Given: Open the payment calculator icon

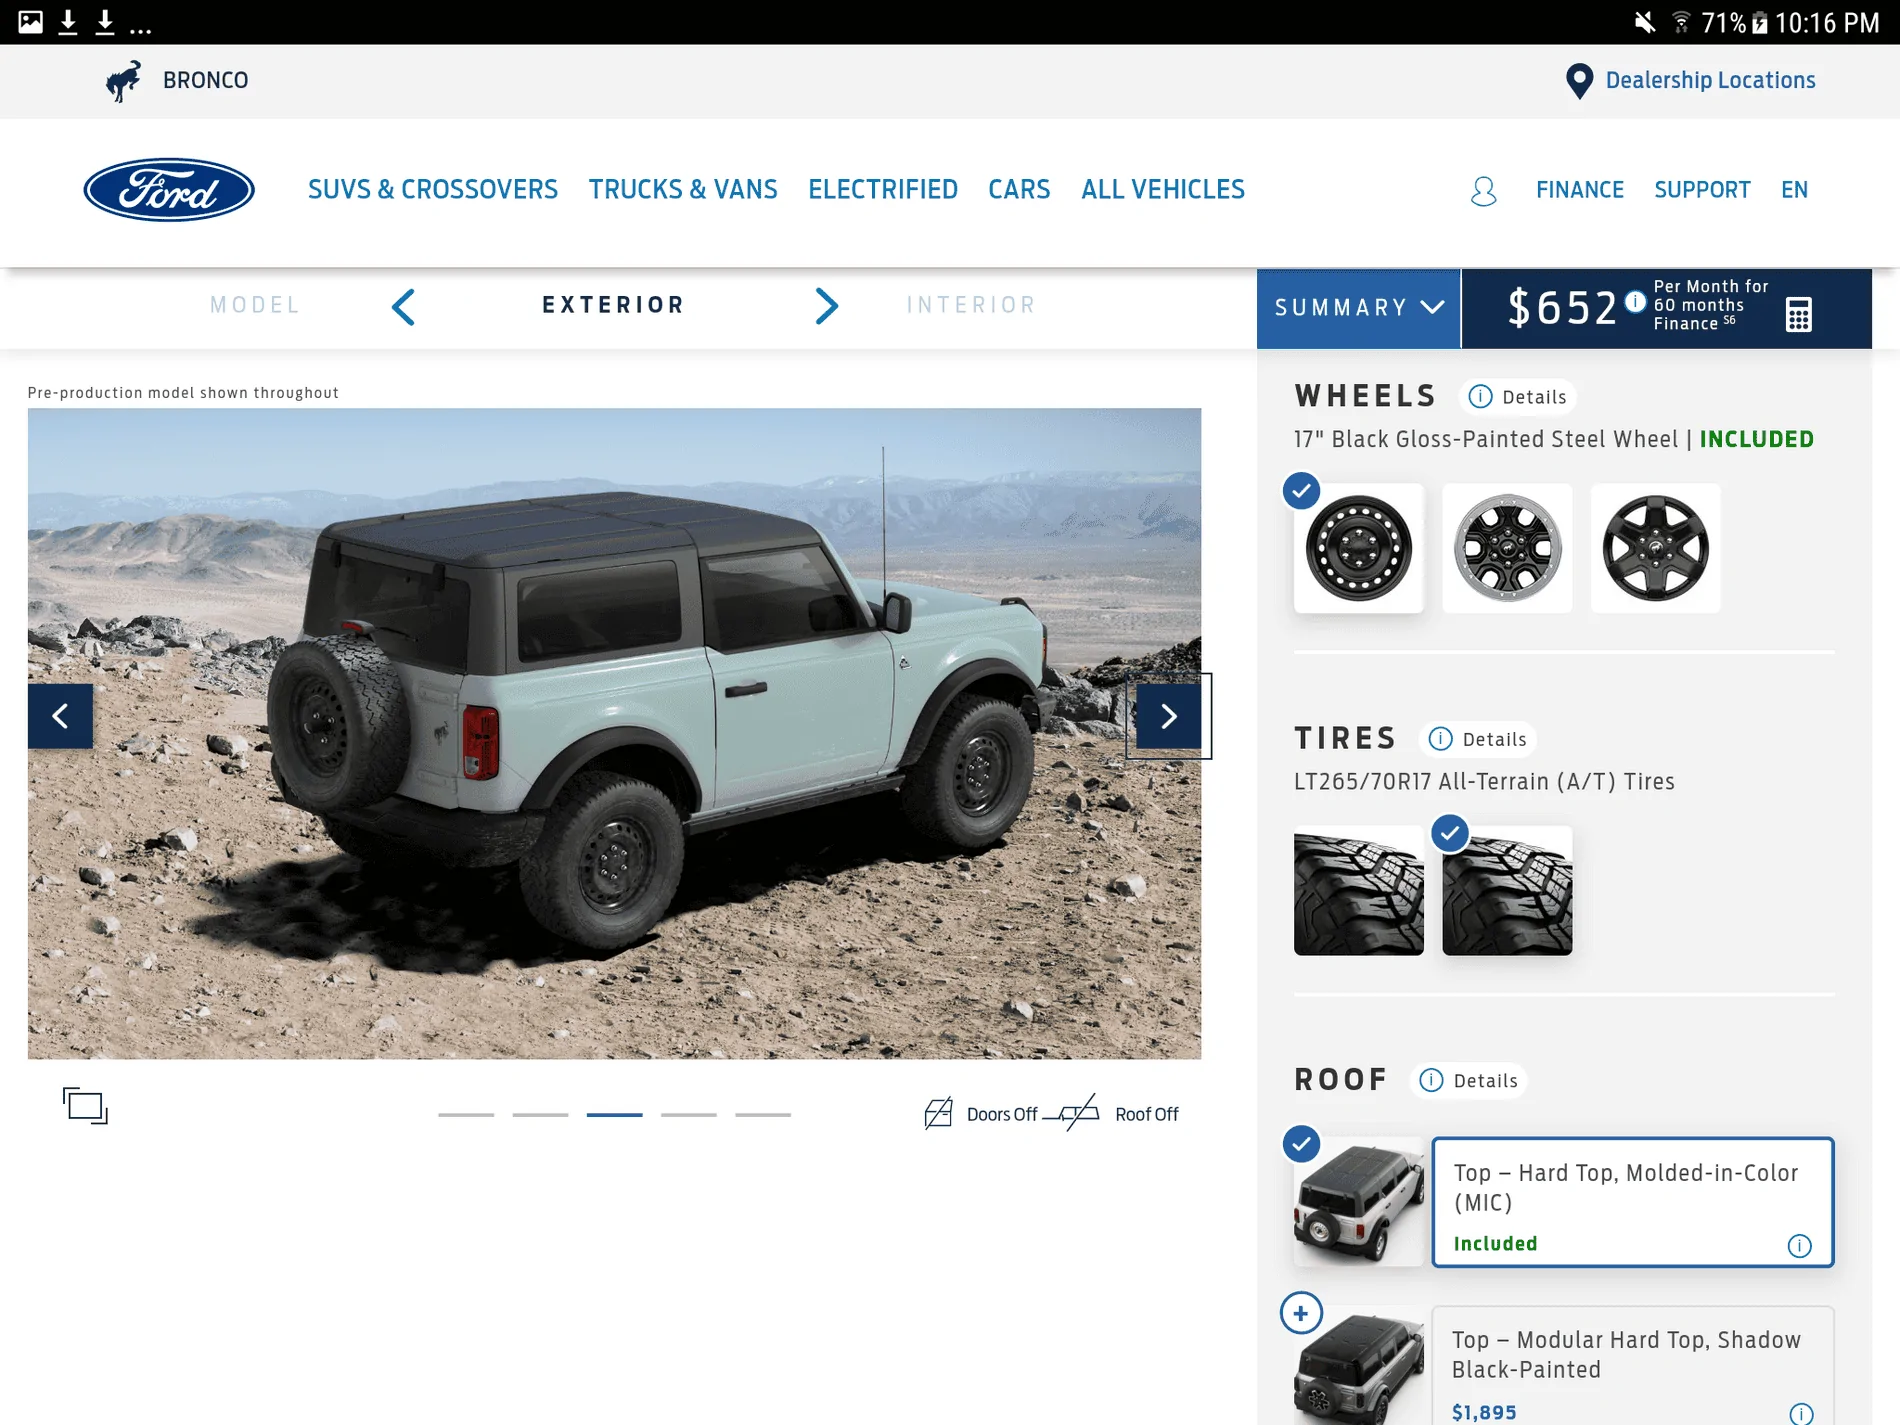Looking at the screenshot, I should [1798, 314].
